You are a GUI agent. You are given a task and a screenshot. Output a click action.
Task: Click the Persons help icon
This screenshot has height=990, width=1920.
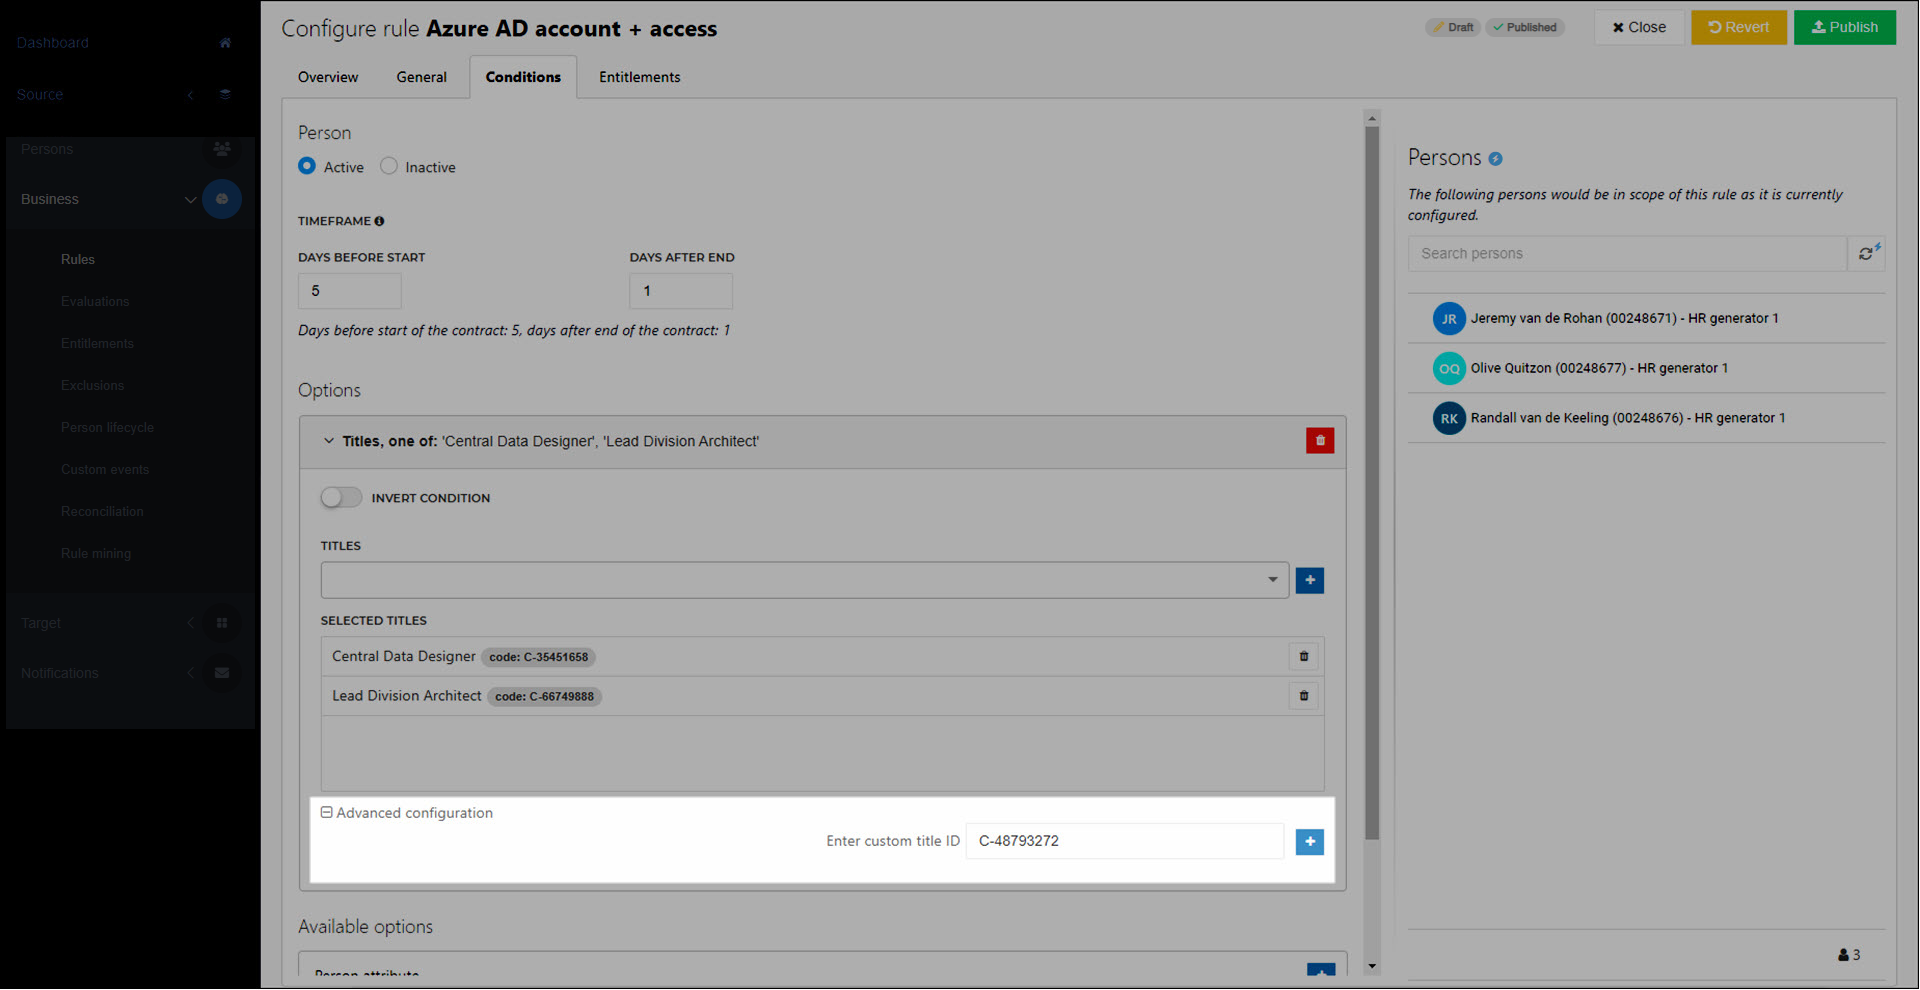1495,159
